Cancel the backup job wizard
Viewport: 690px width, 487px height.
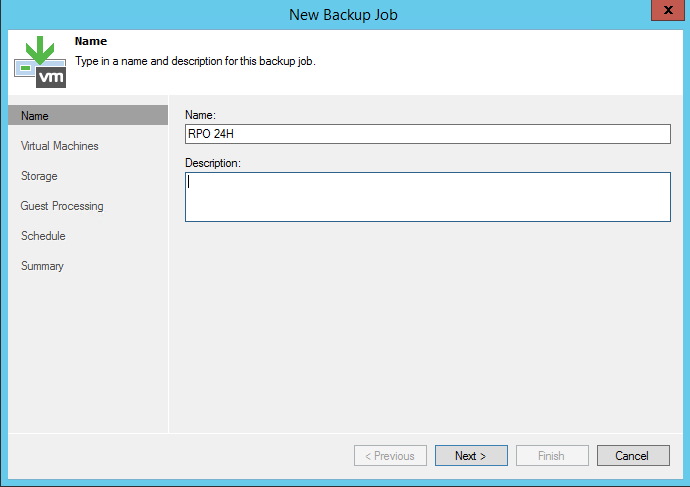click(632, 456)
